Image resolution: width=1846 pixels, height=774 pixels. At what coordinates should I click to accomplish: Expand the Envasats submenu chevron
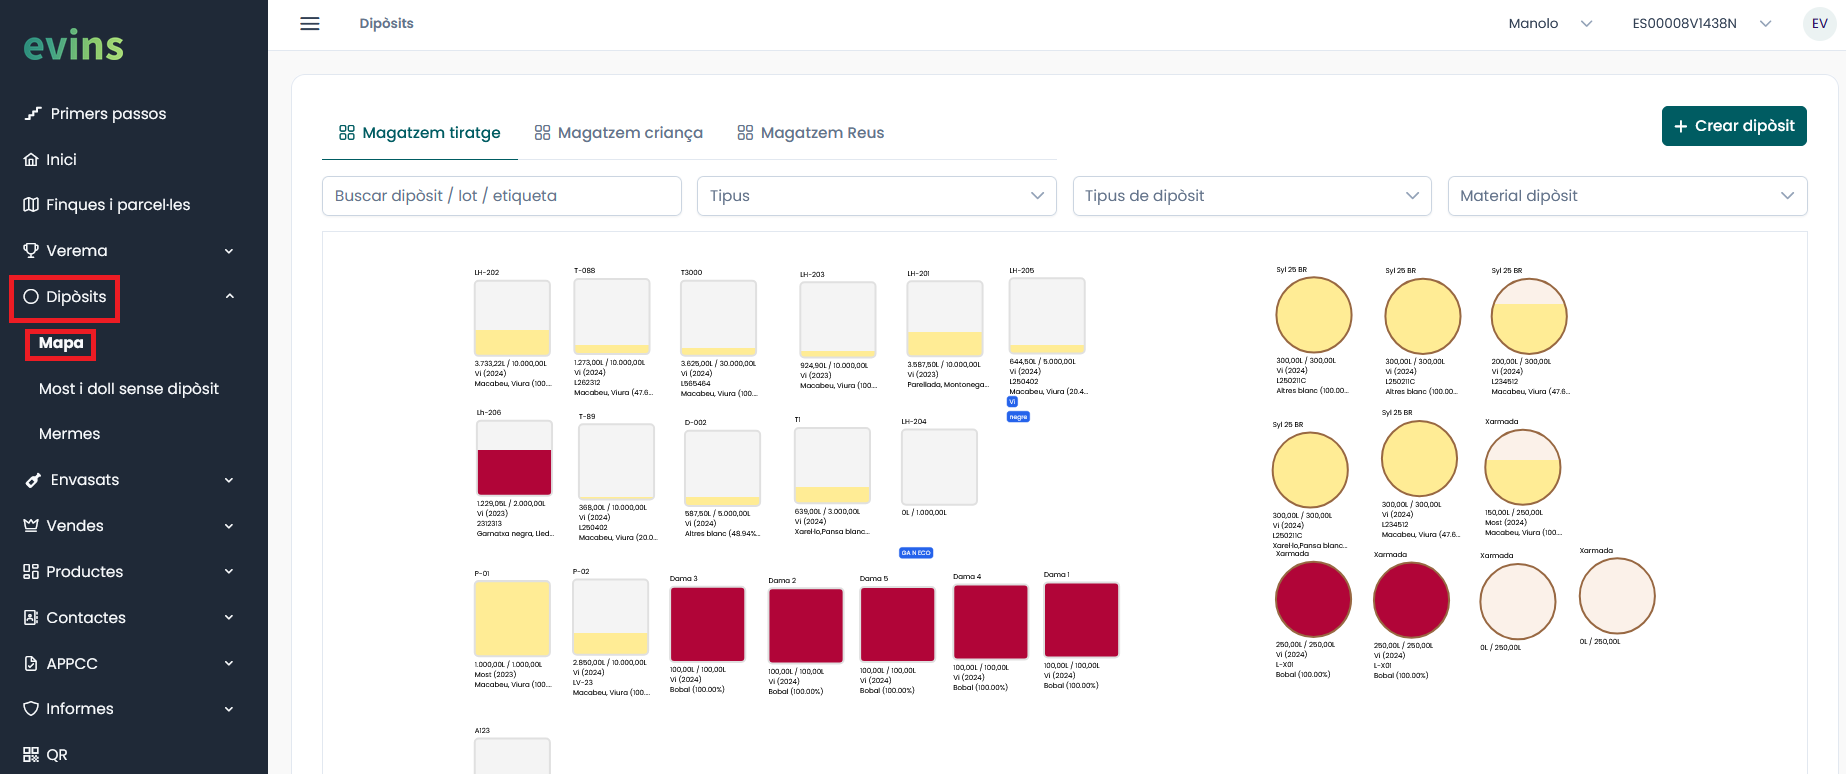click(229, 480)
